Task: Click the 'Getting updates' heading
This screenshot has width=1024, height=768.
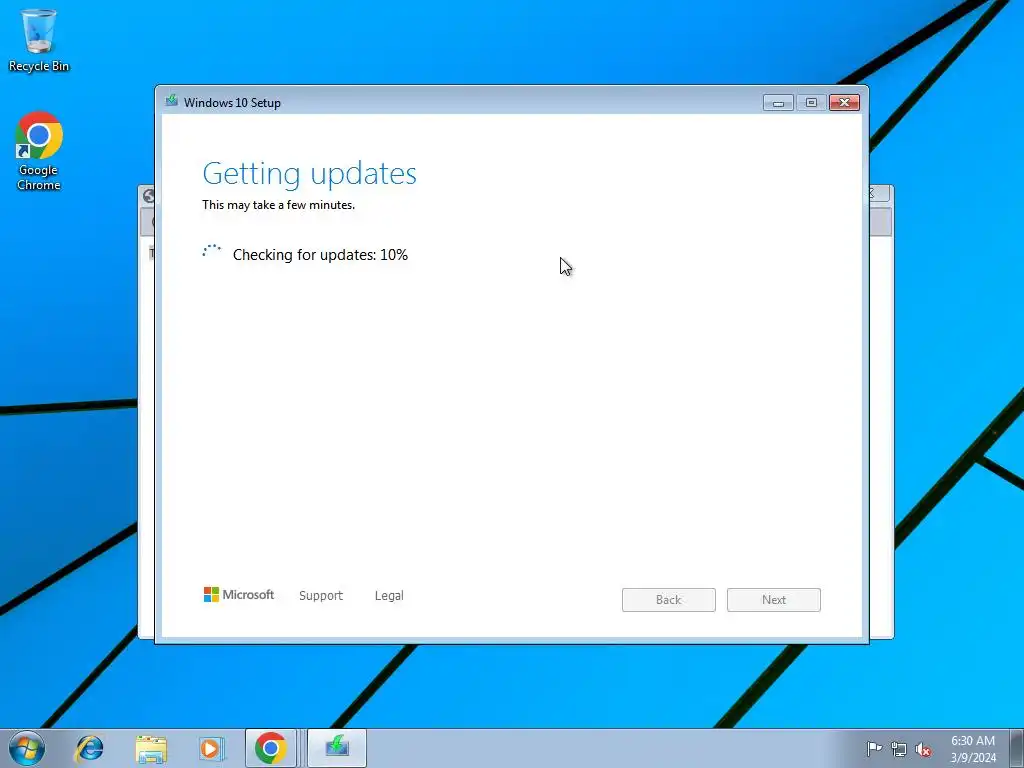Action: (310, 173)
